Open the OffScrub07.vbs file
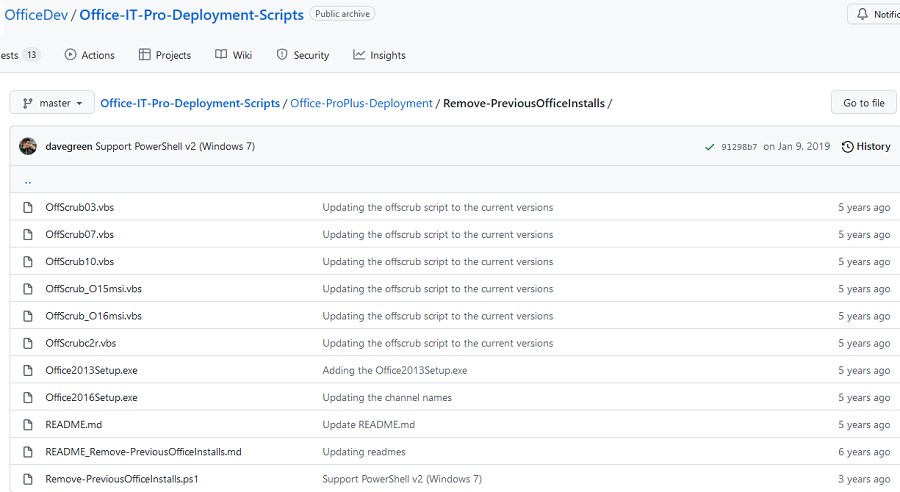The image size is (900, 492). point(79,234)
